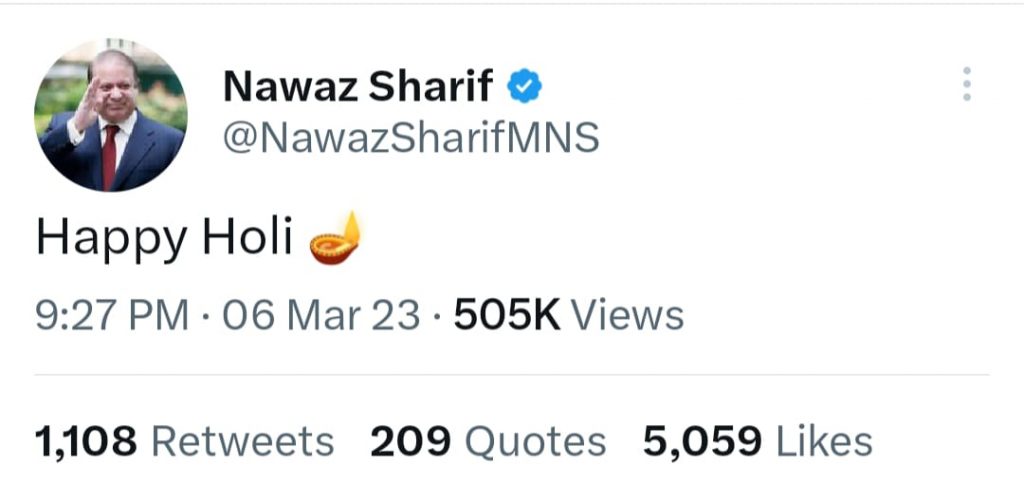The width and height of the screenshot is (1024, 484).
Task: Click the word Happy in tweet
Action: 112,240
